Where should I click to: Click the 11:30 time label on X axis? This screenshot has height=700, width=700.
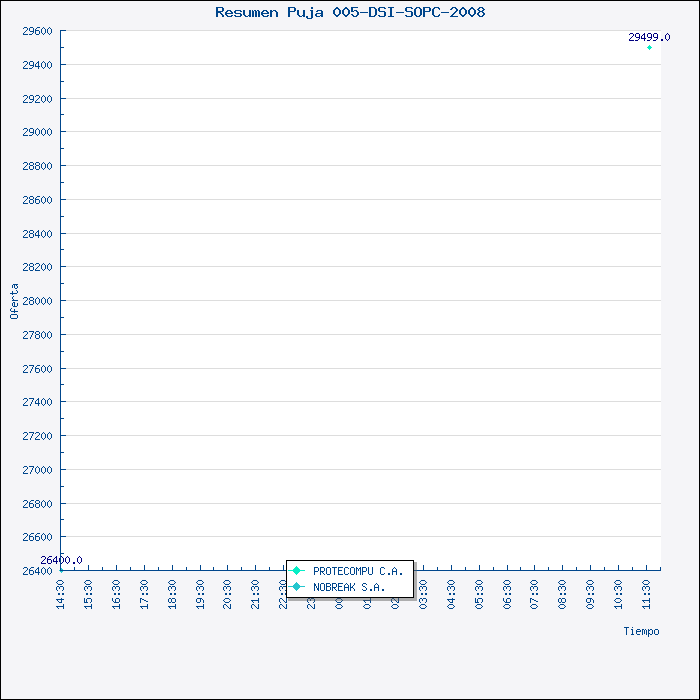coord(648,592)
